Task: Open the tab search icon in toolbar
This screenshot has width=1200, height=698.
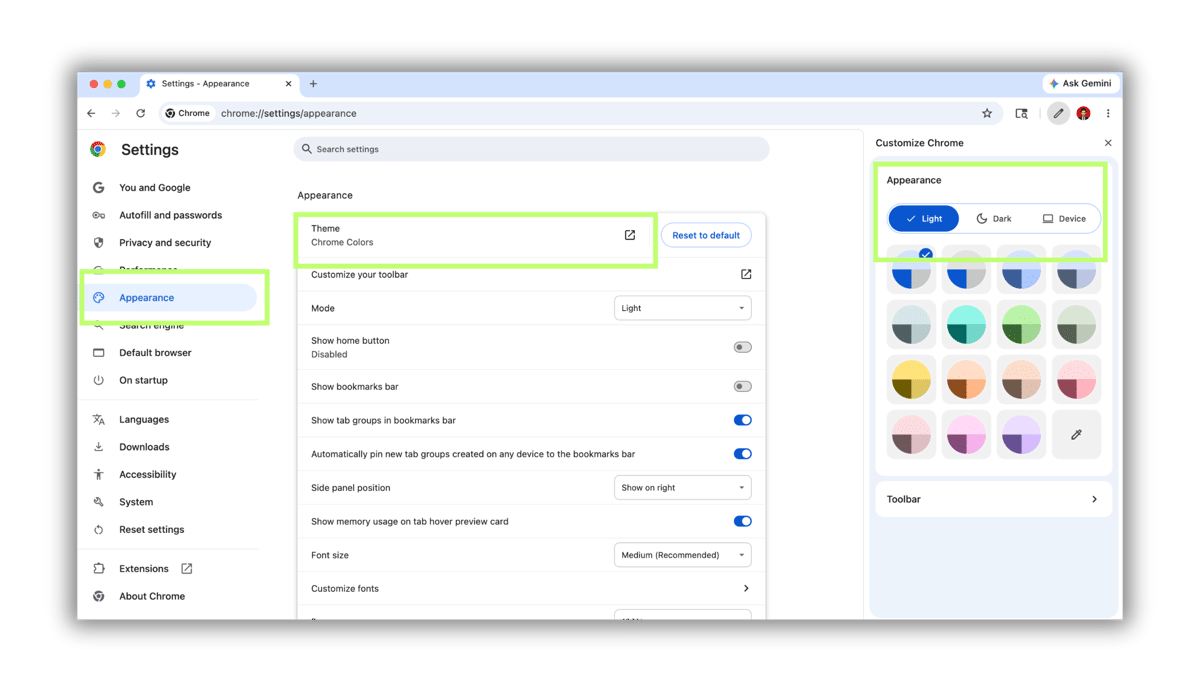Action: point(1021,113)
